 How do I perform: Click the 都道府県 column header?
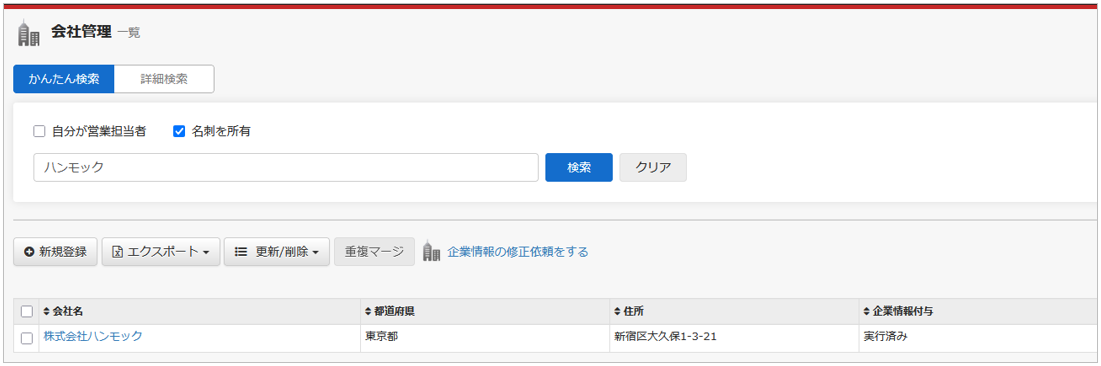(x=484, y=311)
